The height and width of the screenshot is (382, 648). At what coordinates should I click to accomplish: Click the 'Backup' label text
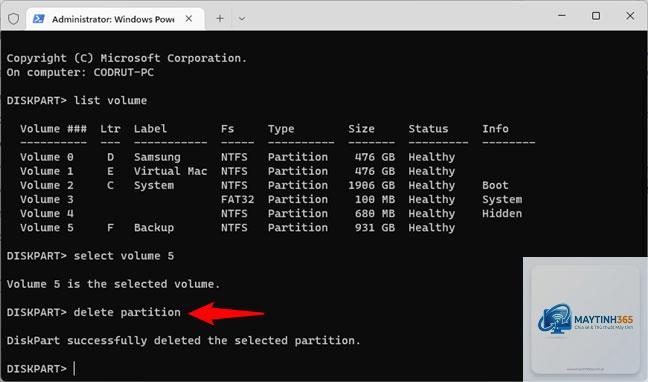(x=154, y=228)
